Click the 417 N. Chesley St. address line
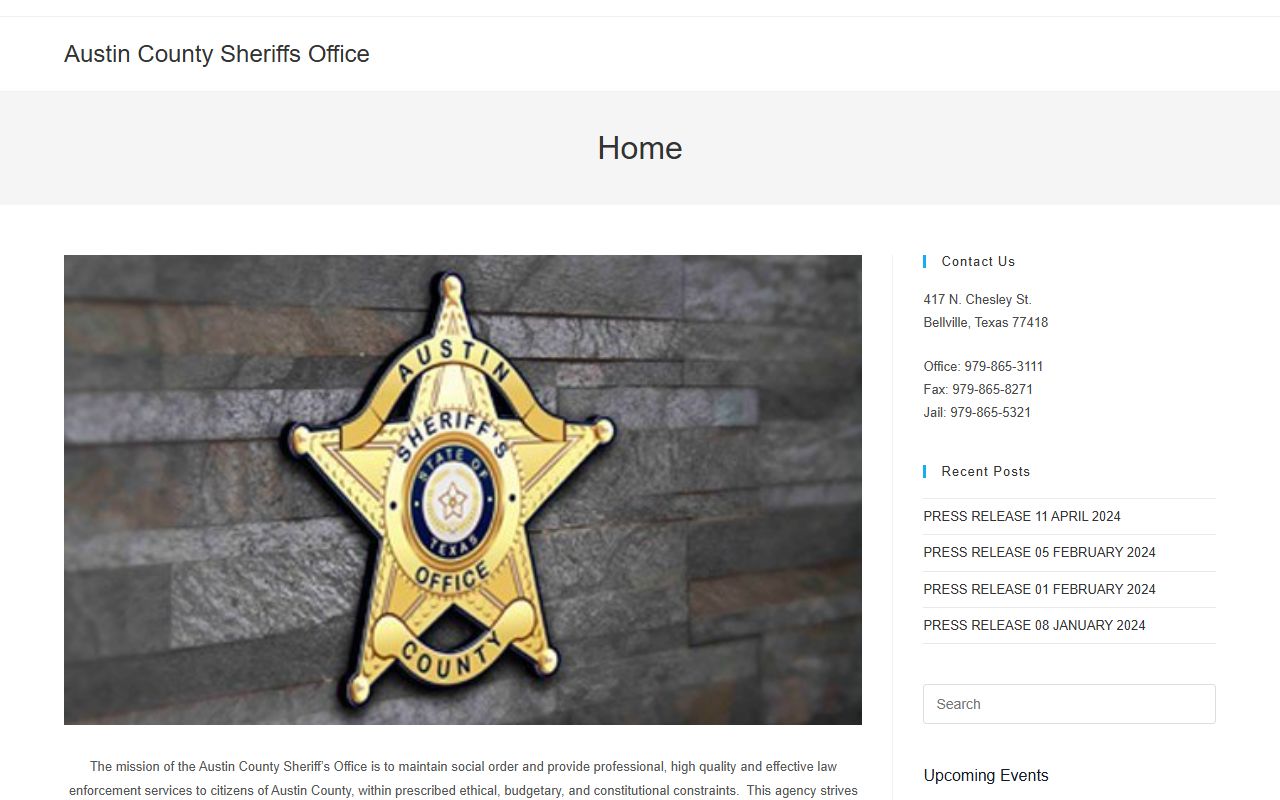This screenshot has width=1280, height=800. [x=977, y=299]
